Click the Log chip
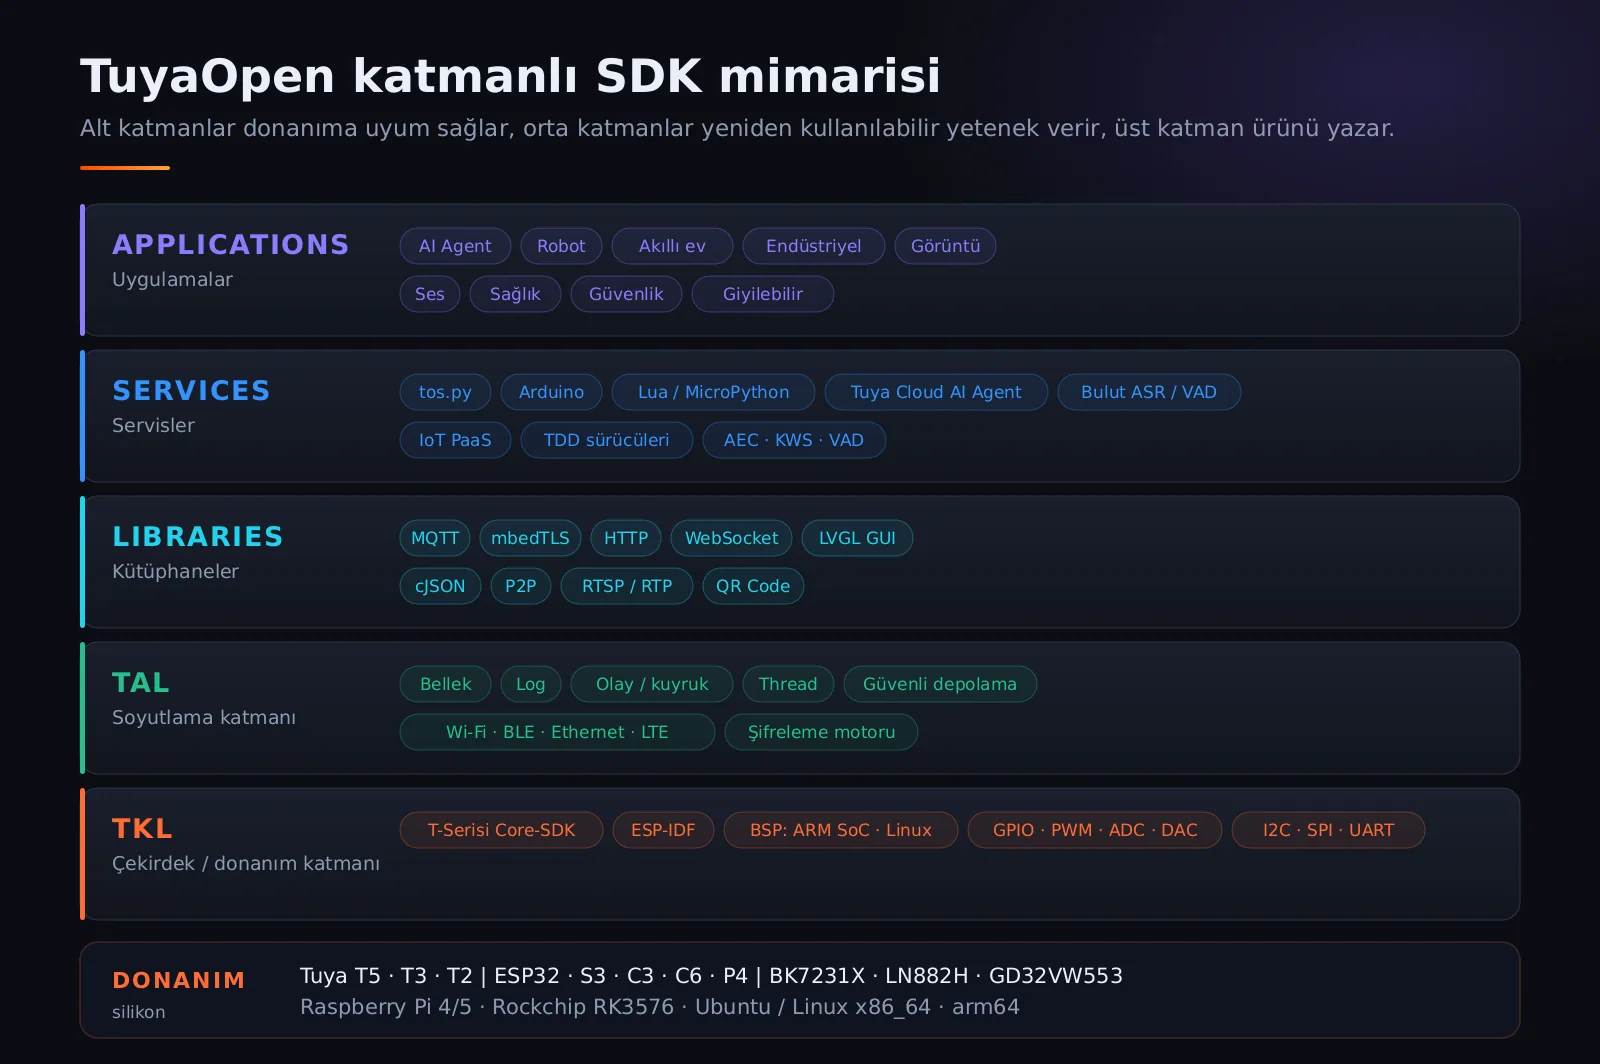This screenshot has height=1064, width=1600. click(x=531, y=684)
